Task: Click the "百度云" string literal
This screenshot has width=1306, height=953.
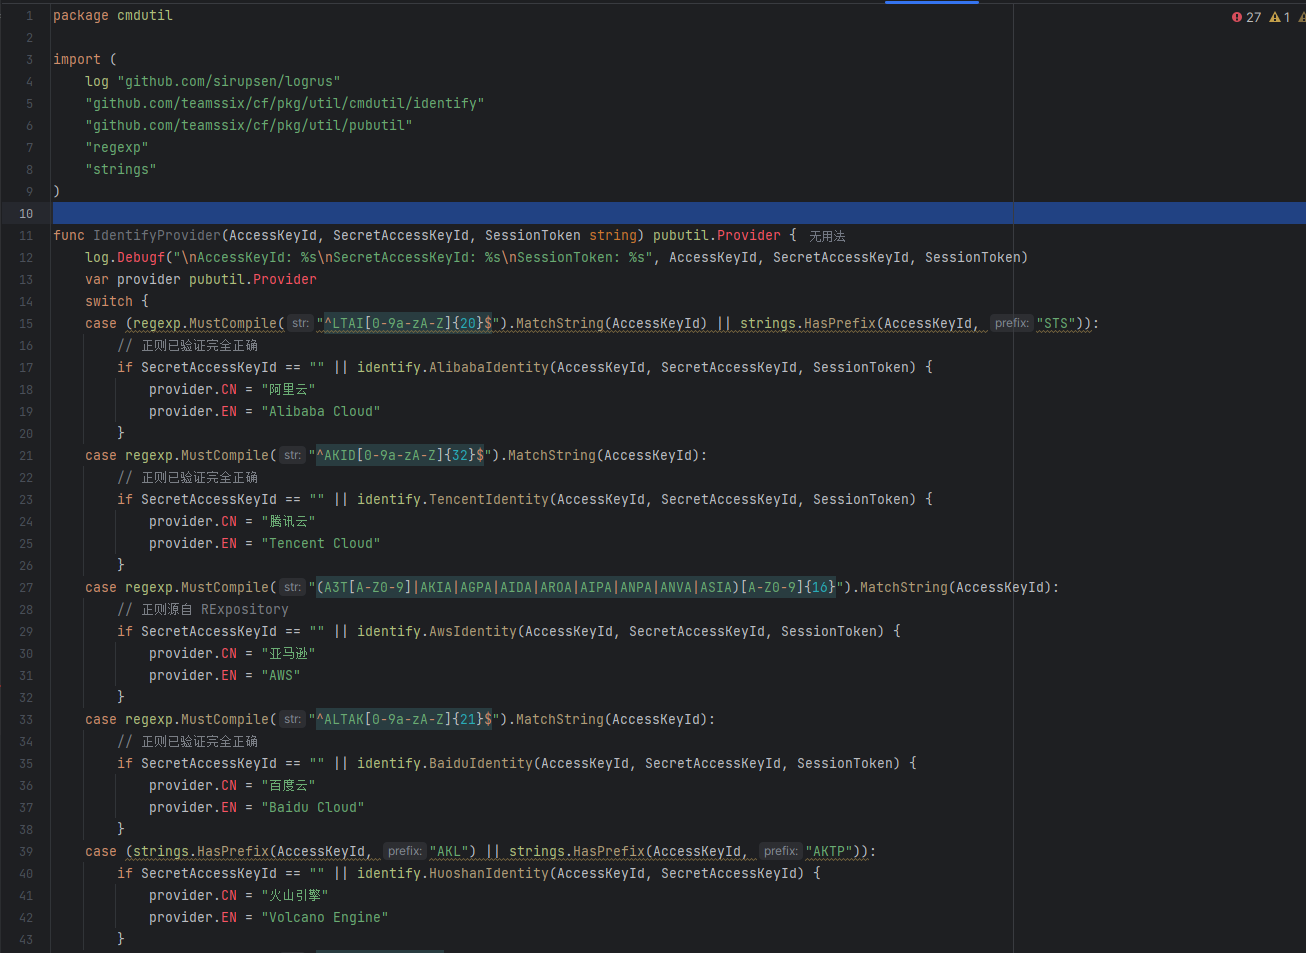Action: pos(288,785)
